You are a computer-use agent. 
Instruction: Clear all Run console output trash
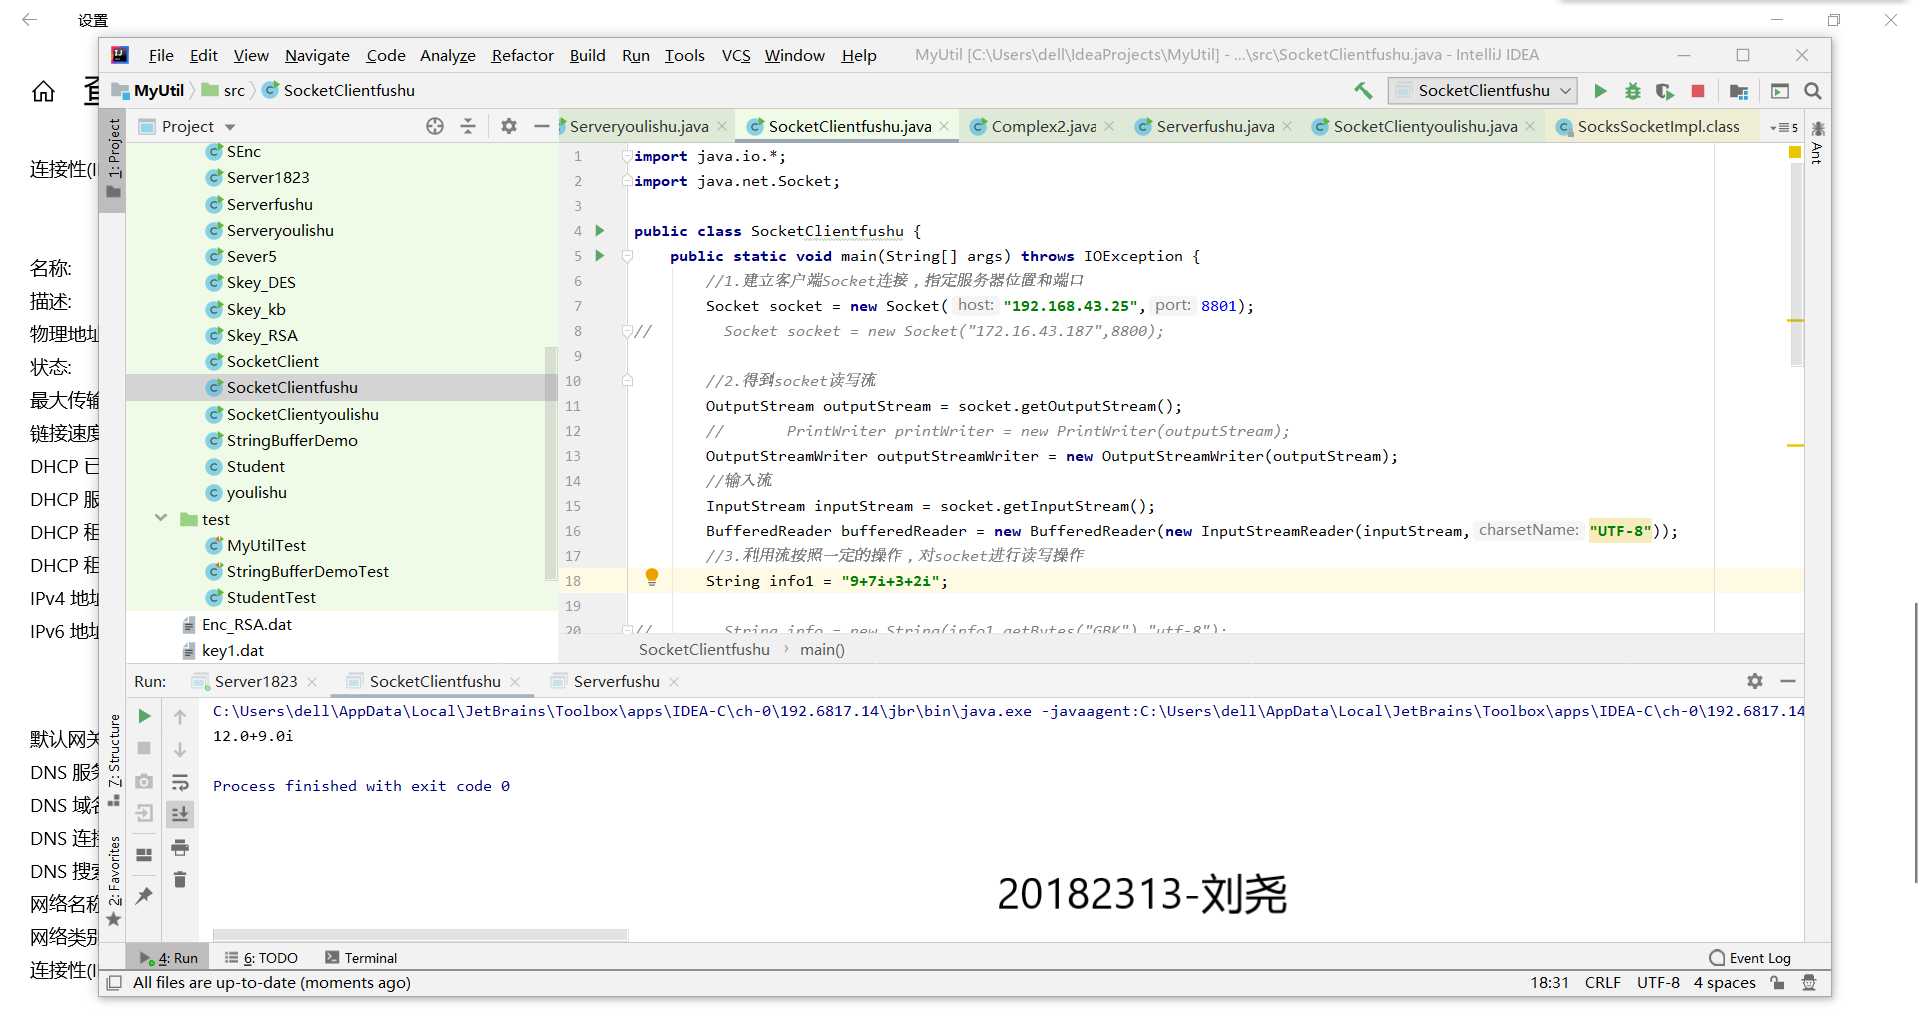pyautogui.click(x=180, y=880)
